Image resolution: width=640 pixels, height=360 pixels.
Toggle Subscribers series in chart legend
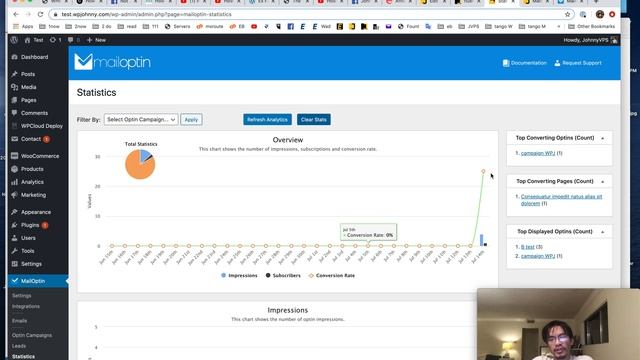coord(283,276)
